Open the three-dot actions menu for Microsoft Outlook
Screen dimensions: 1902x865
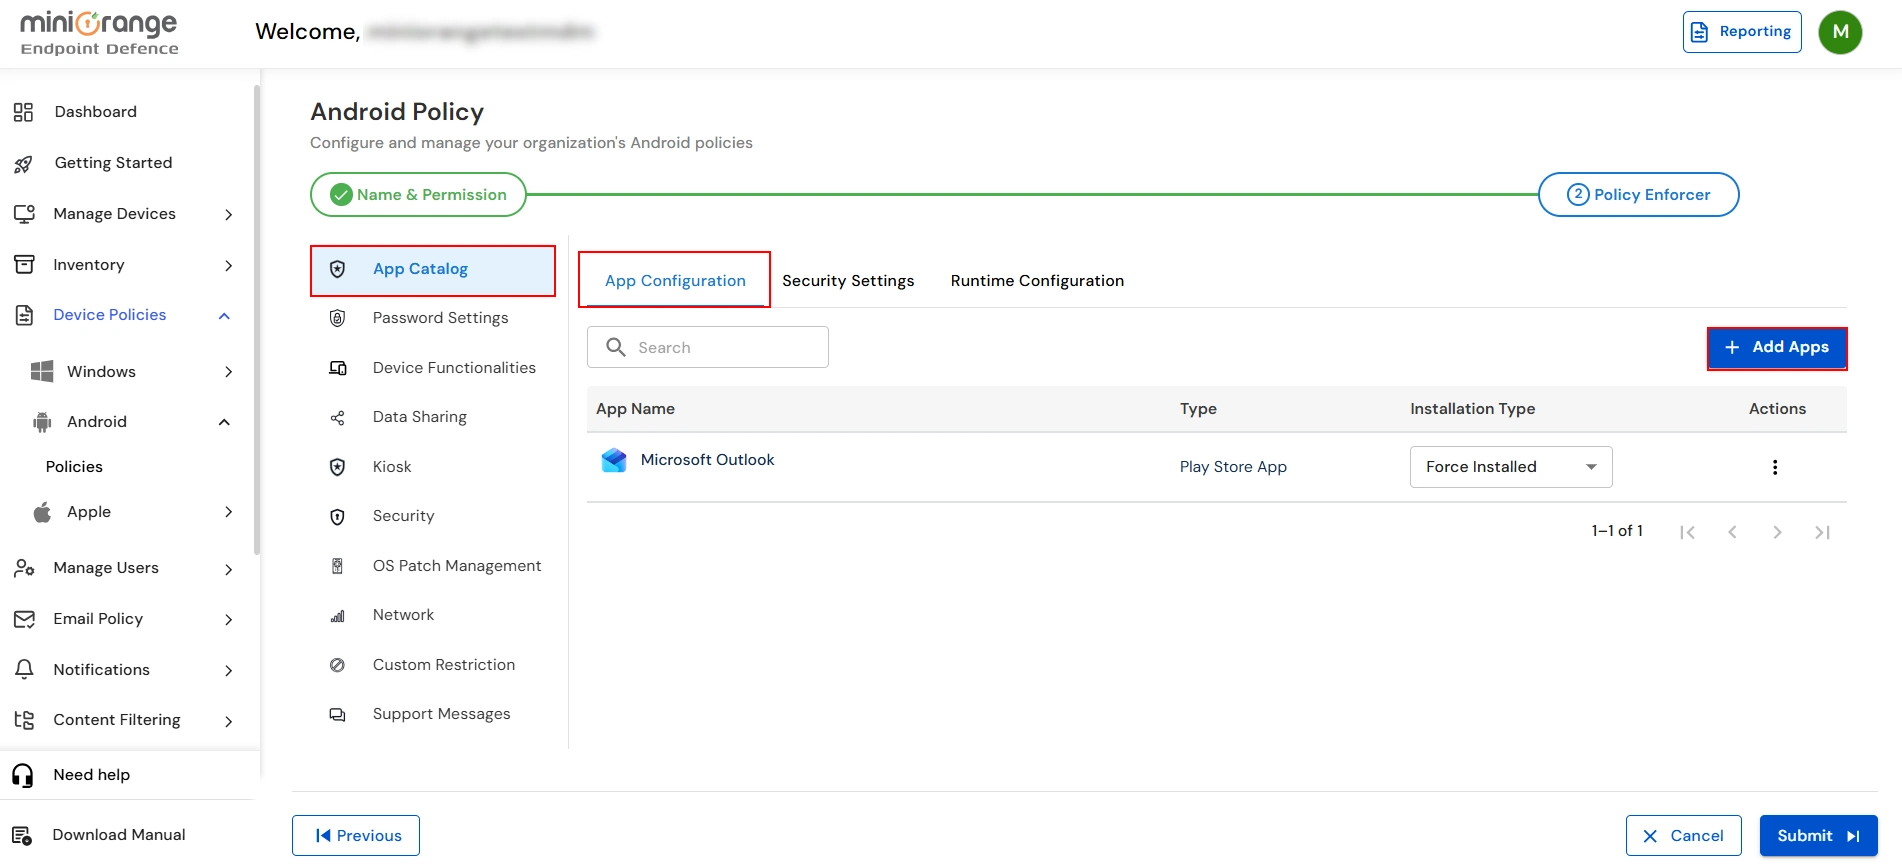(1775, 467)
